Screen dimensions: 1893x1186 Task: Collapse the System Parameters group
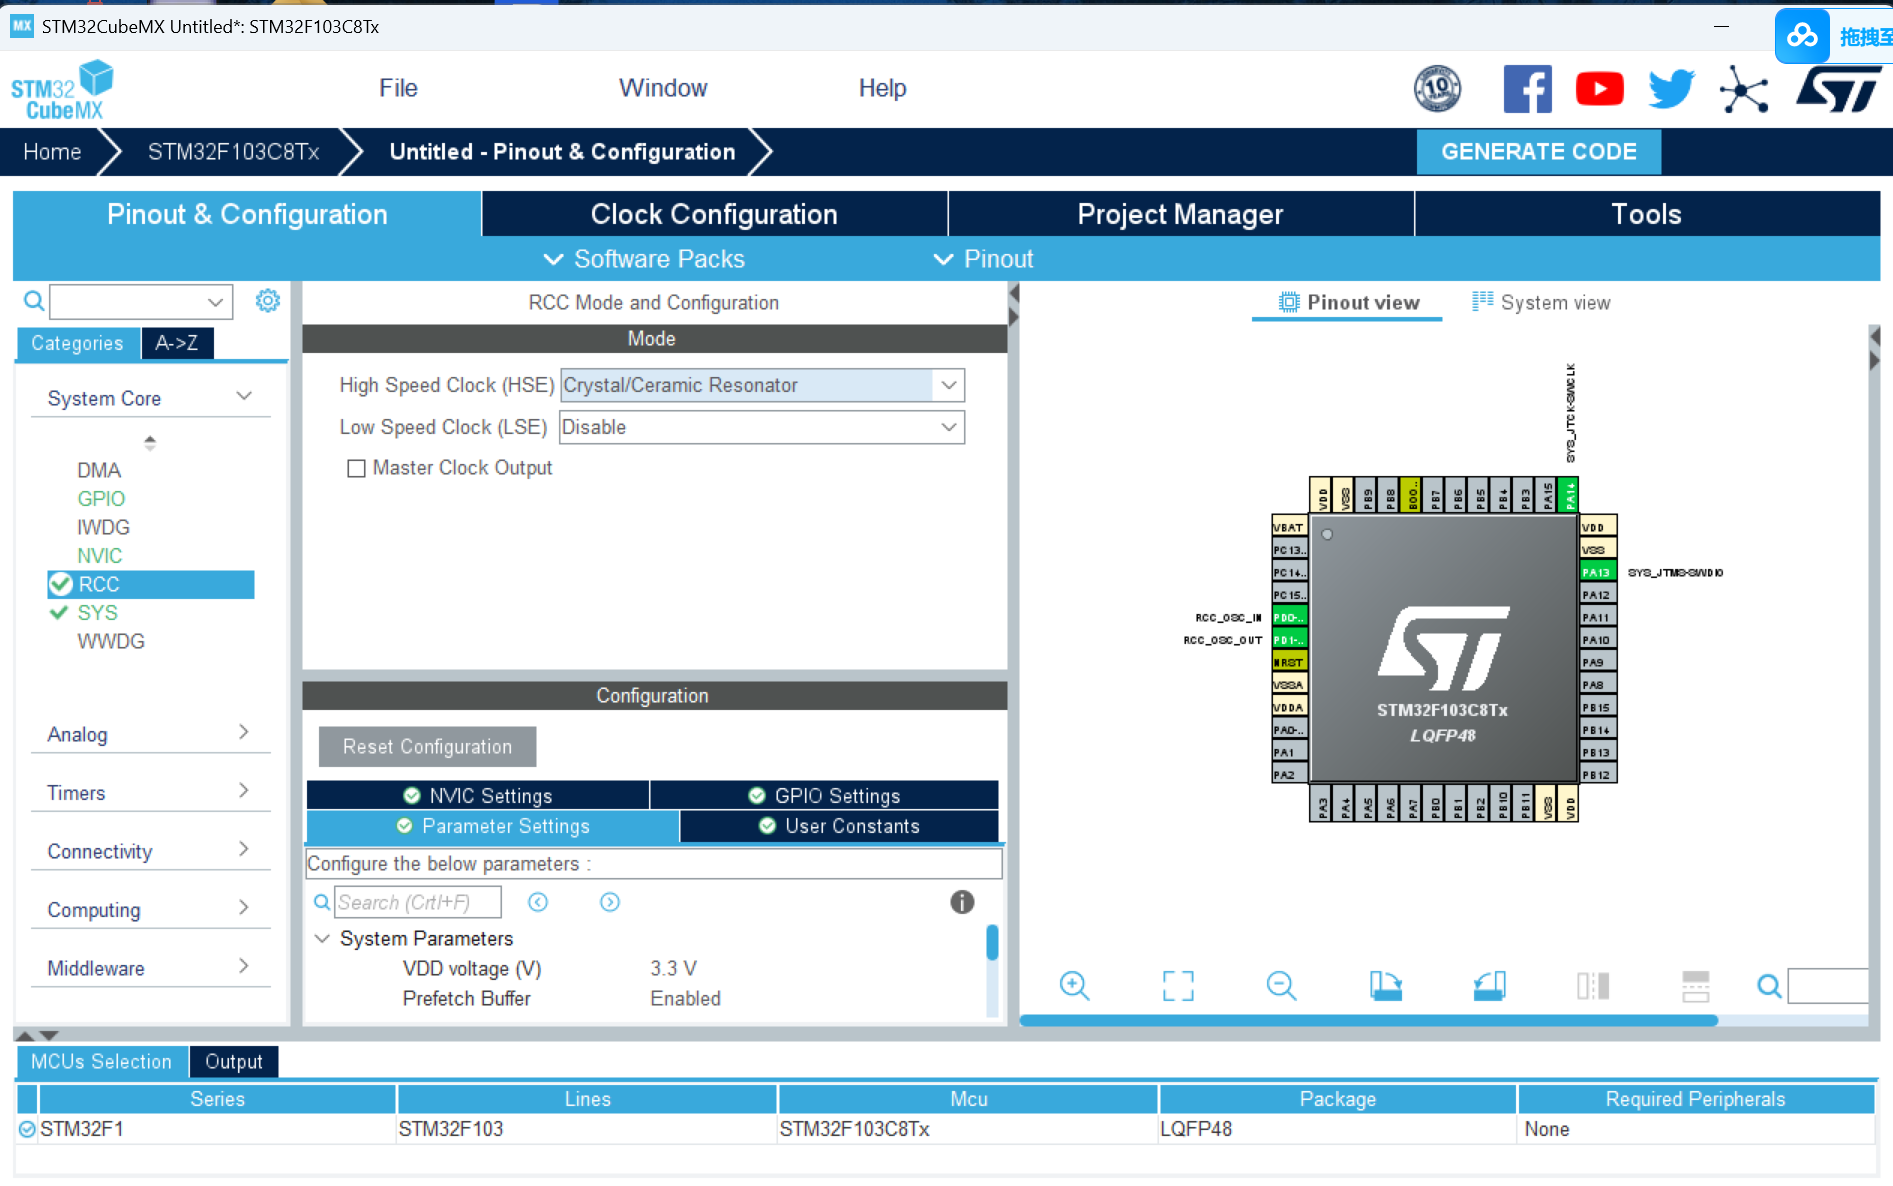point(322,938)
